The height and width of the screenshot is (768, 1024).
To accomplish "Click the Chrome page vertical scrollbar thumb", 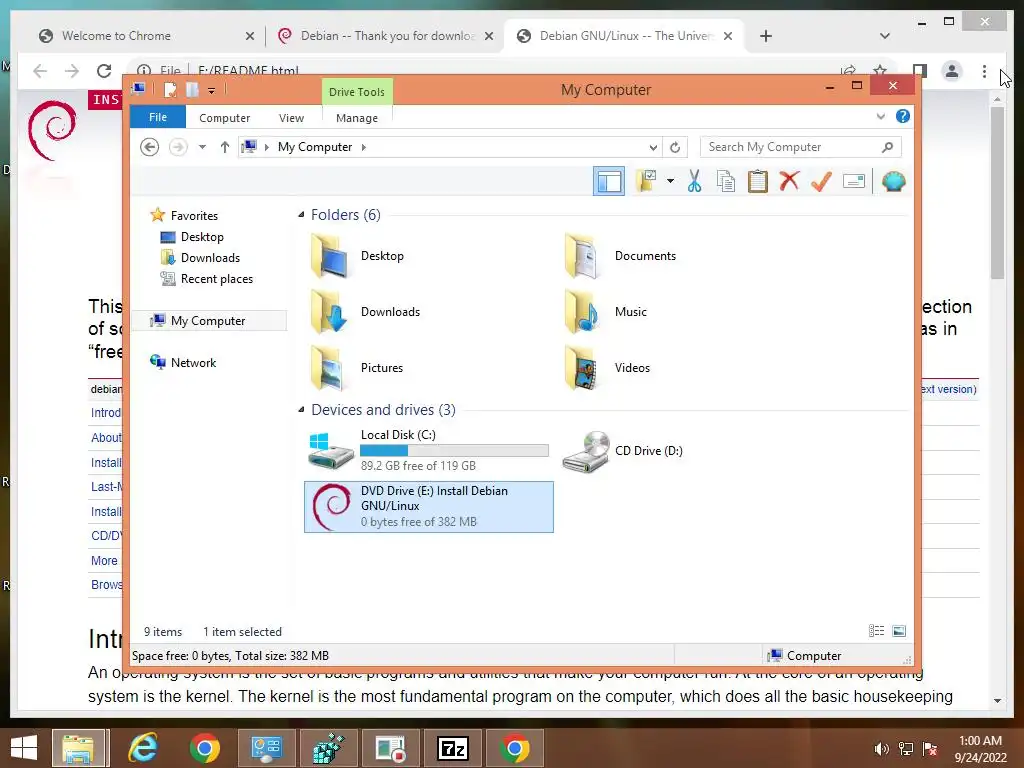I will (997, 193).
